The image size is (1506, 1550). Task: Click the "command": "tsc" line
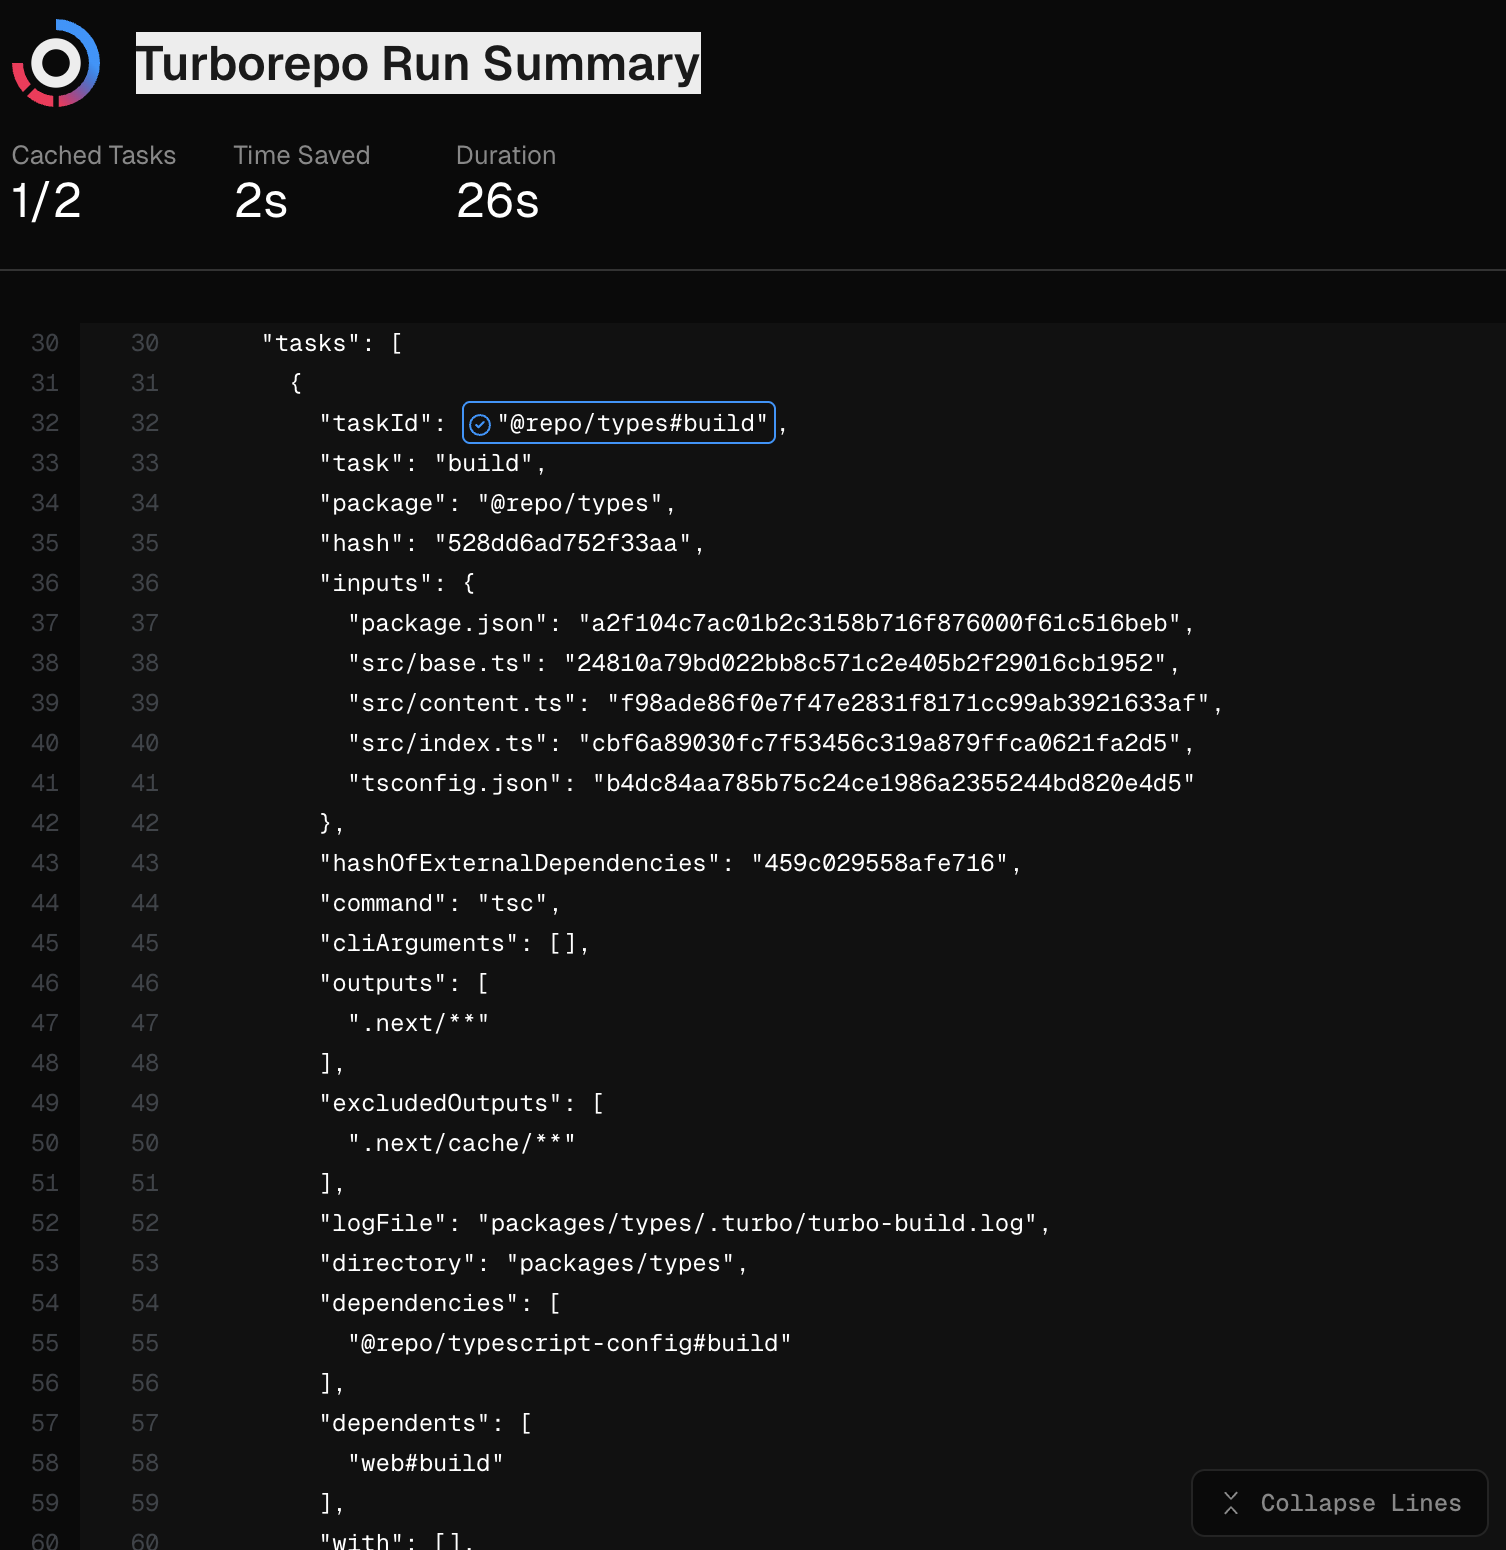(440, 903)
